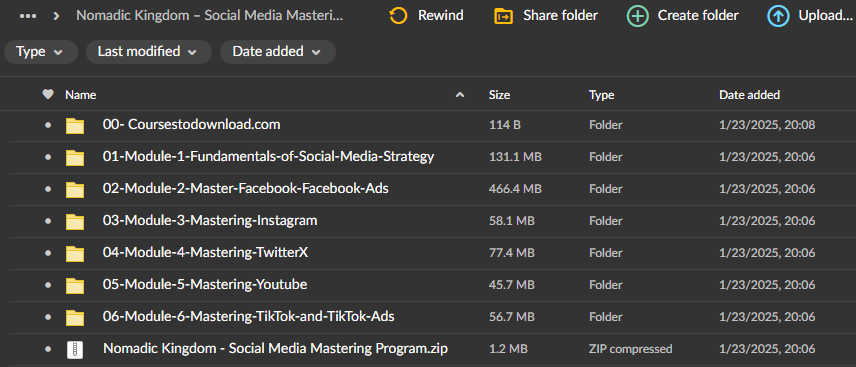Click folder icon of 00- Coursestodownload.com
This screenshot has width=856, height=367.
point(75,126)
